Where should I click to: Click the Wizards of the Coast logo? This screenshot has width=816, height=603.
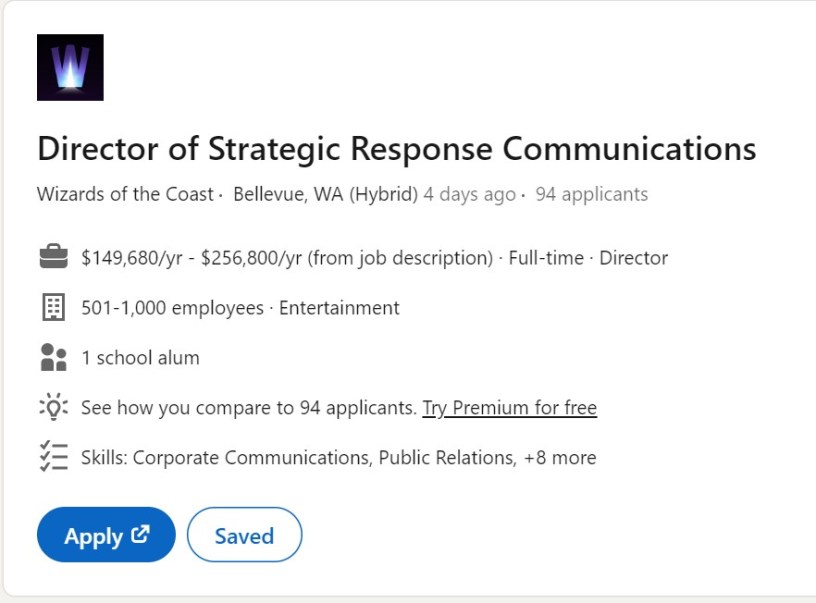point(70,67)
